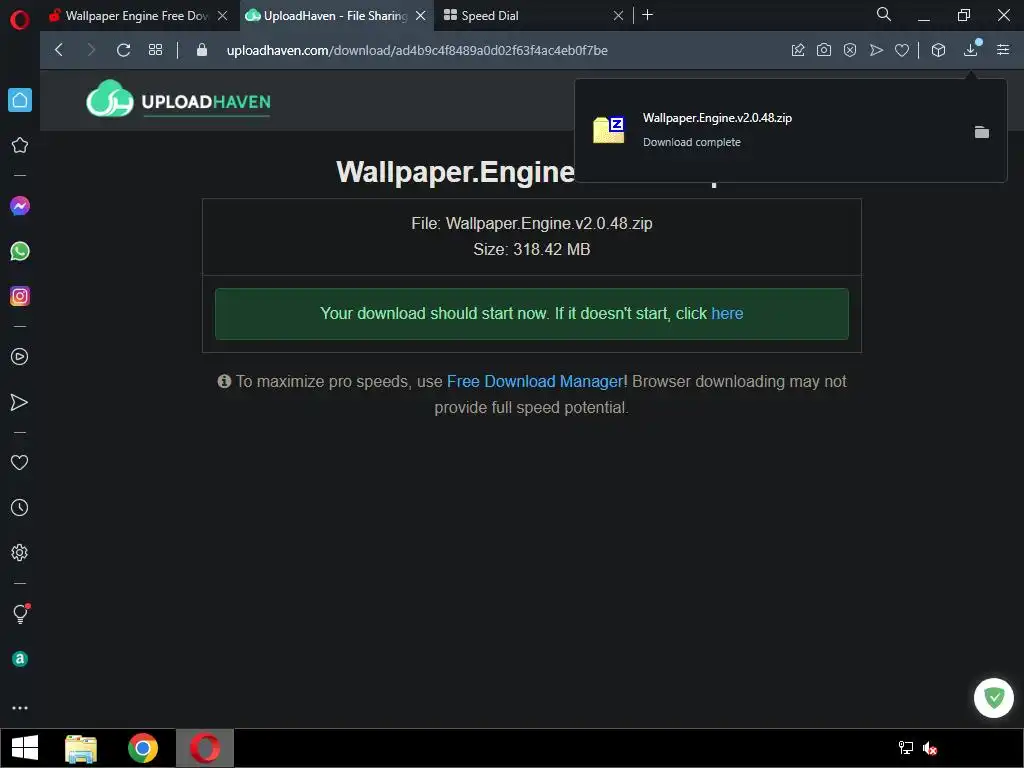Reload the UploadHaven page

tap(123, 50)
